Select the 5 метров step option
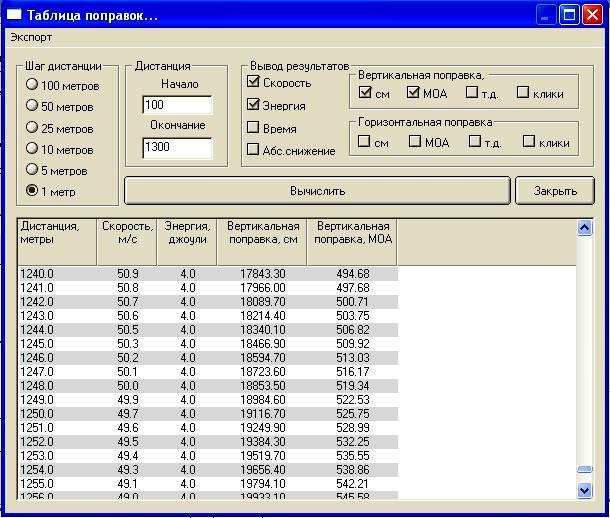Screen dimensions: 610x518 (x=33, y=170)
